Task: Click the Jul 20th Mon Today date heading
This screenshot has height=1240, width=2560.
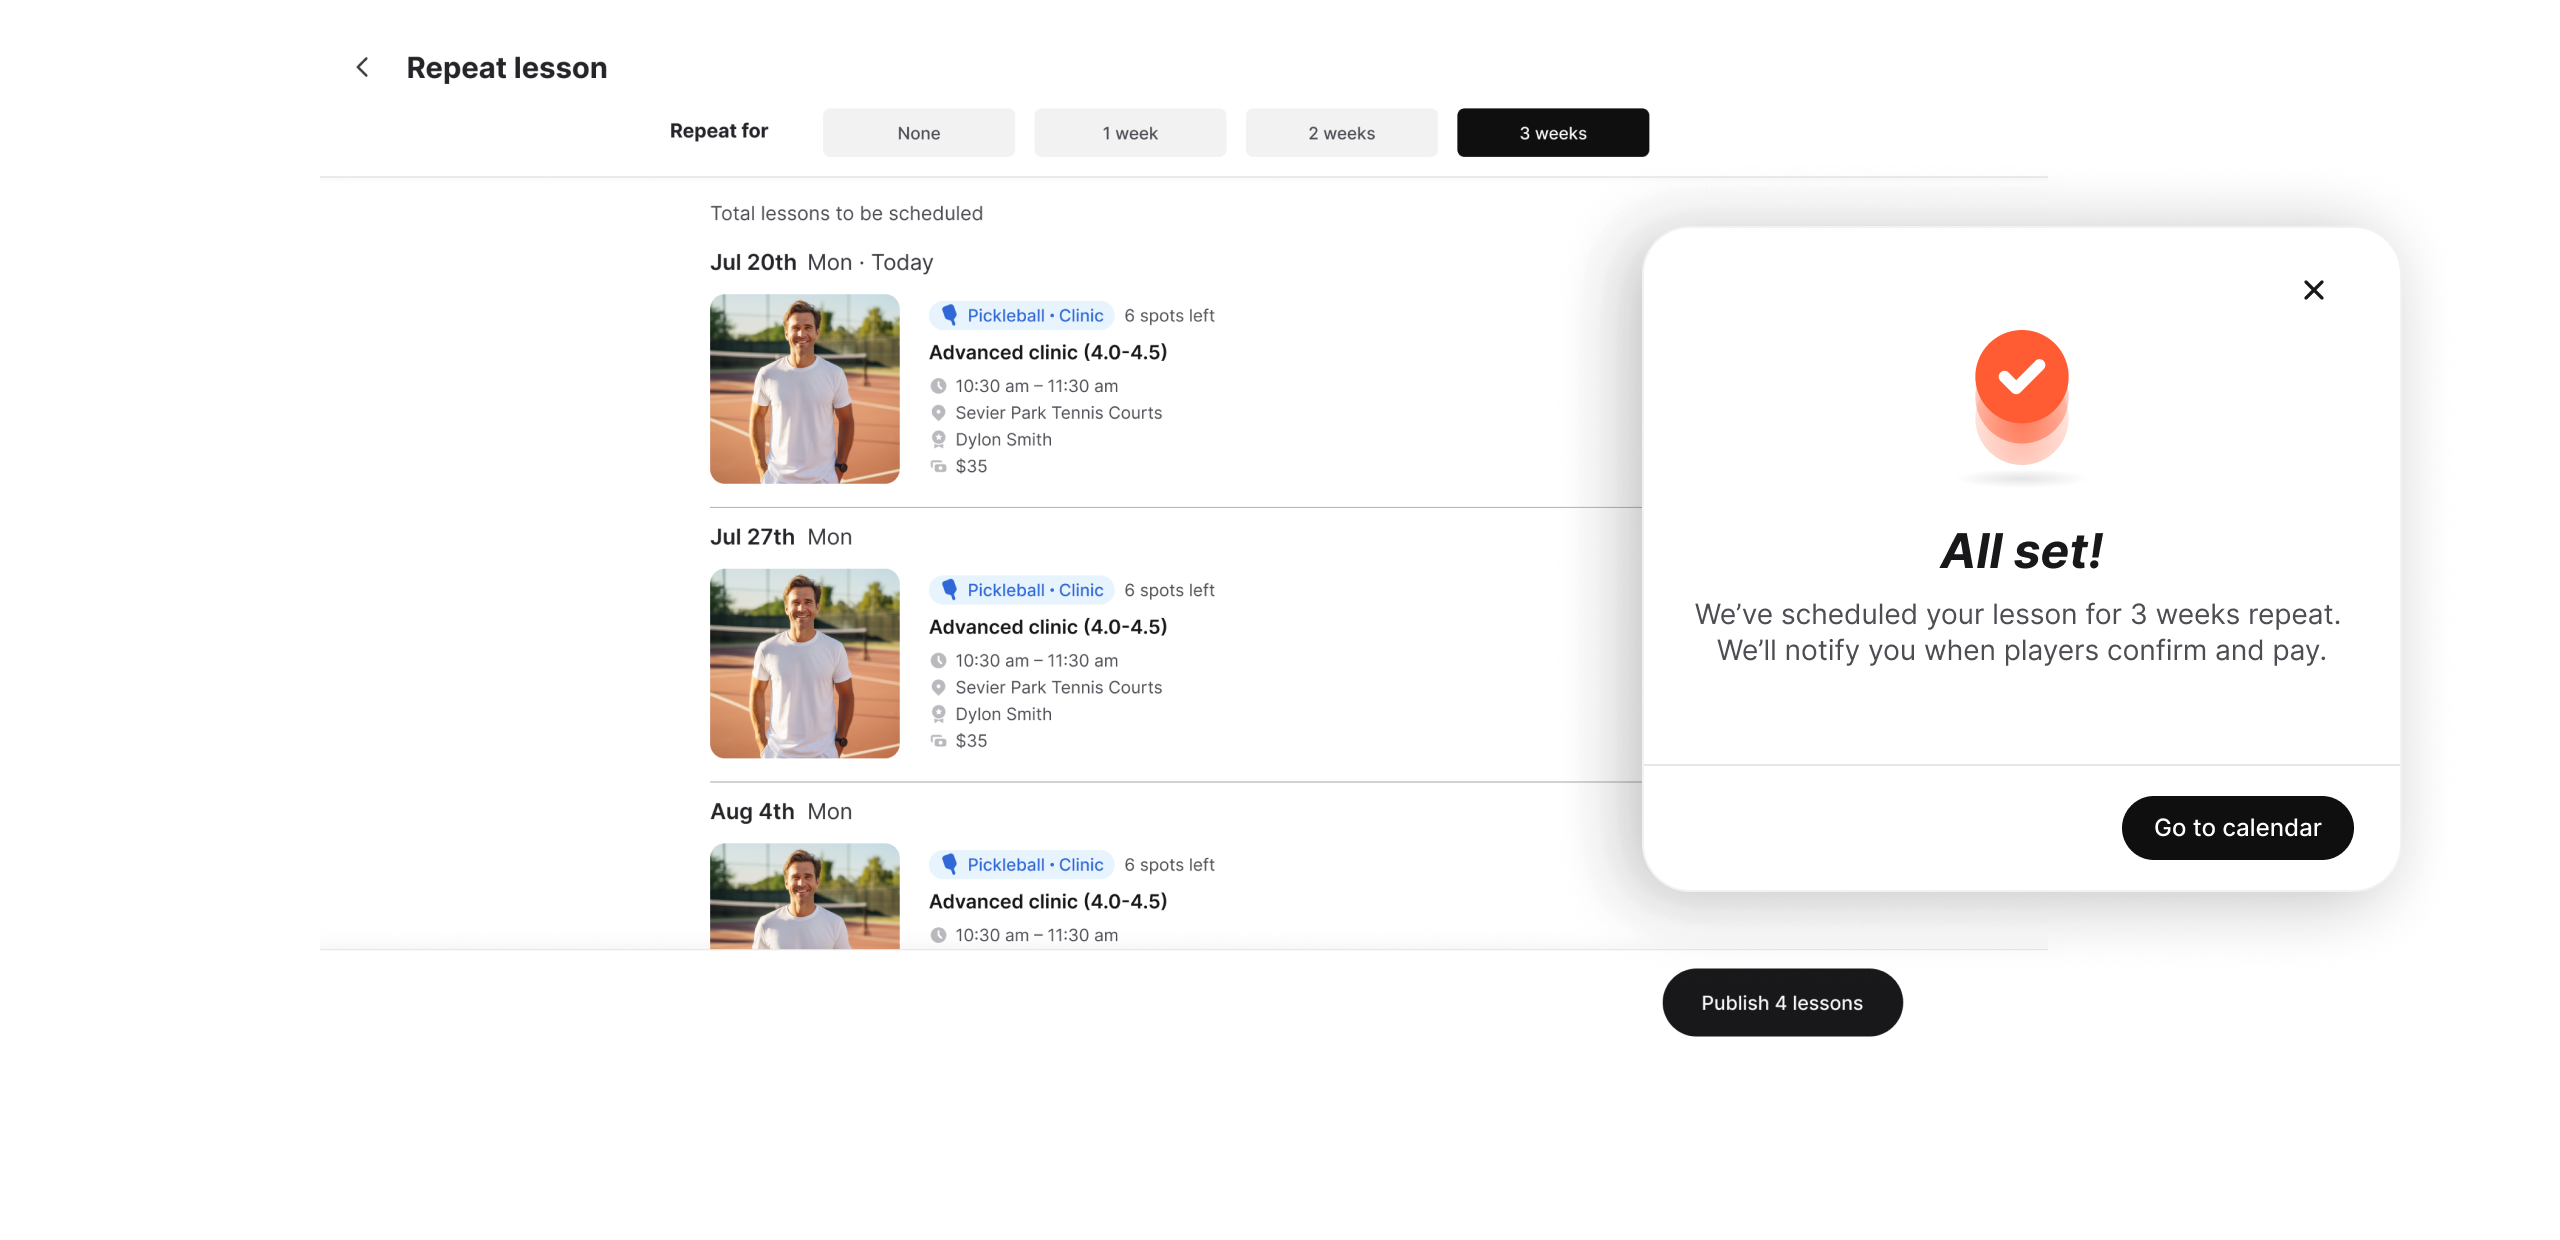Action: tap(821, 262)
